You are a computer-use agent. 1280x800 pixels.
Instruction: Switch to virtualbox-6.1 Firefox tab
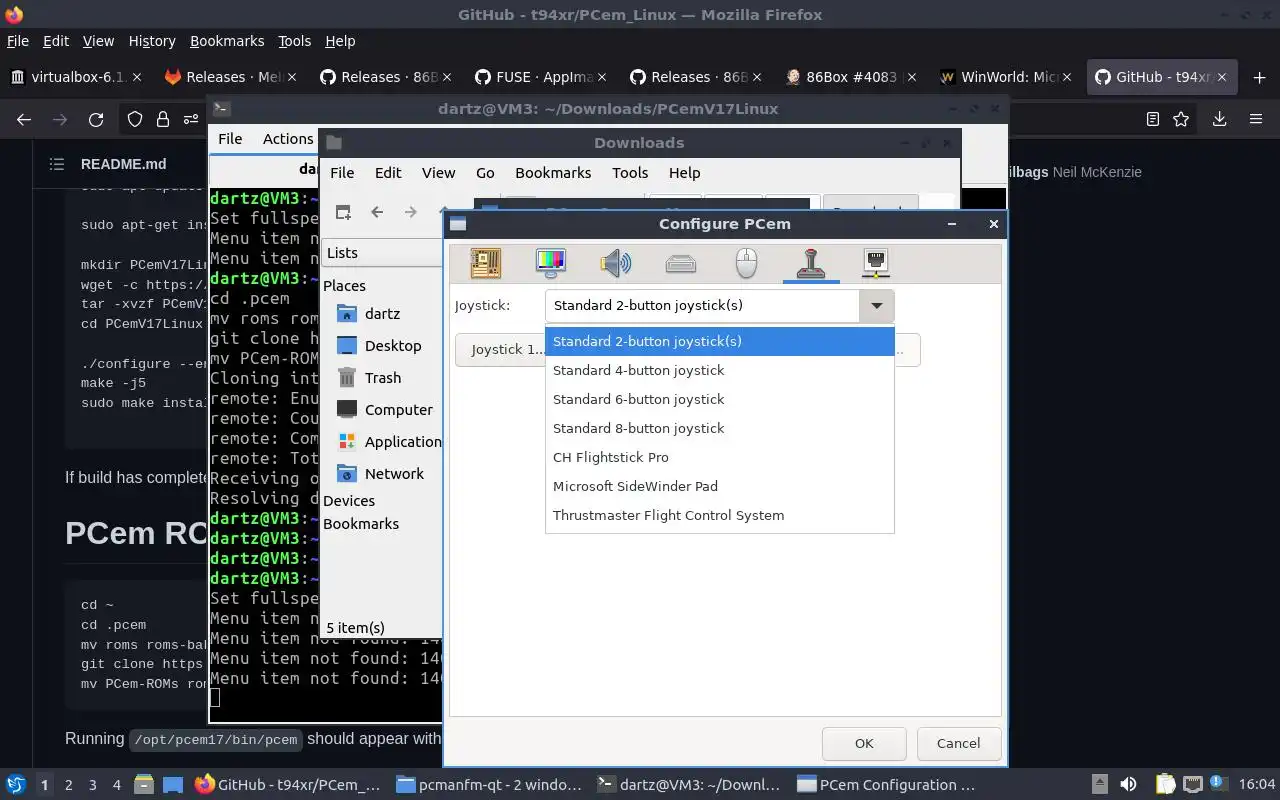tap(76, 77)
